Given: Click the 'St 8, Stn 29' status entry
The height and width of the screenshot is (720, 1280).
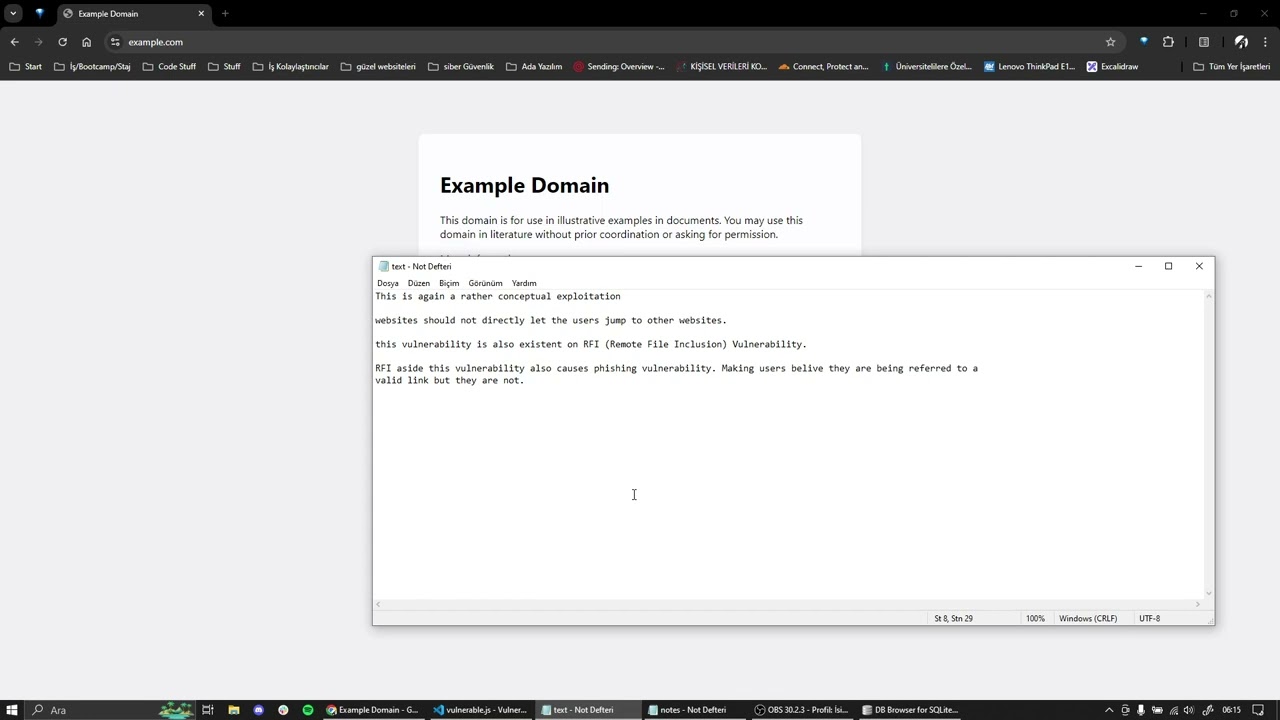Looking at the screenshot, I should (x=953, y=618).
